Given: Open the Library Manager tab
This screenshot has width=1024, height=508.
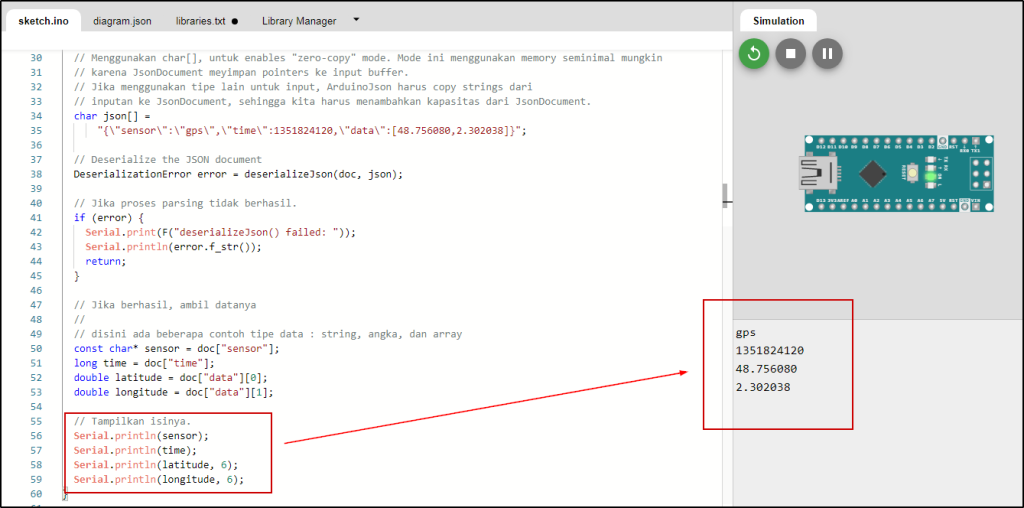Looking at the screenshot, I should pos(299,21).
